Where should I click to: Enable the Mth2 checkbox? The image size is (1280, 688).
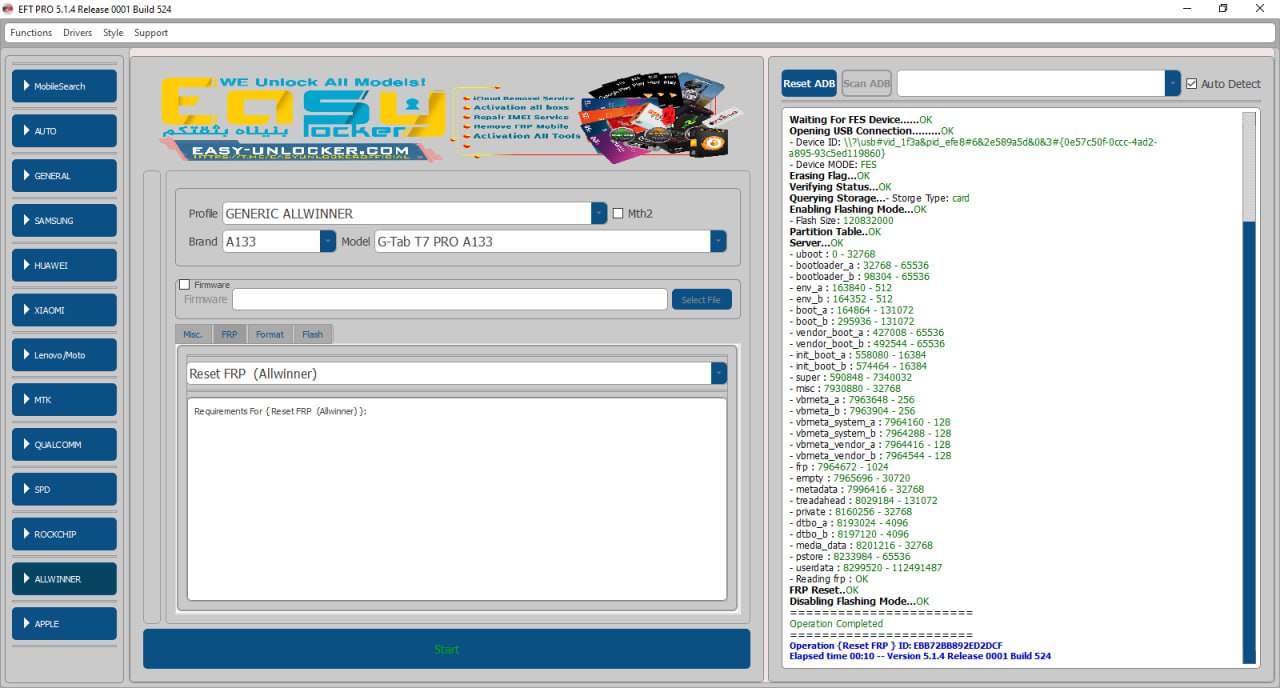click(618, 213)
